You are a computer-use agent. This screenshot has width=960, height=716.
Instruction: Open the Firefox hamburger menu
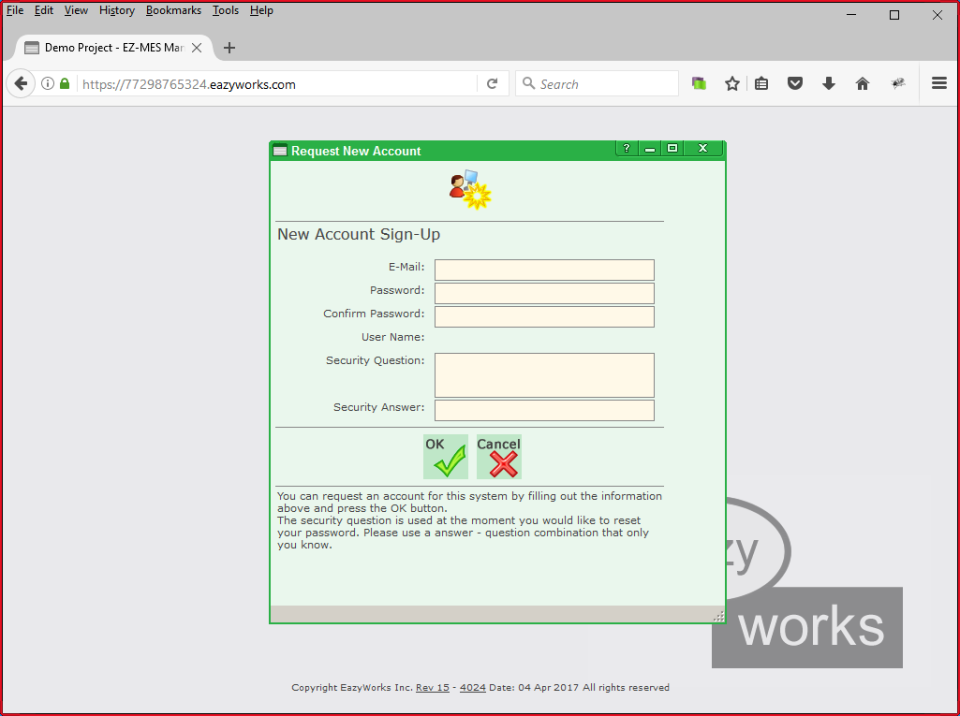(x=939, y=83)
